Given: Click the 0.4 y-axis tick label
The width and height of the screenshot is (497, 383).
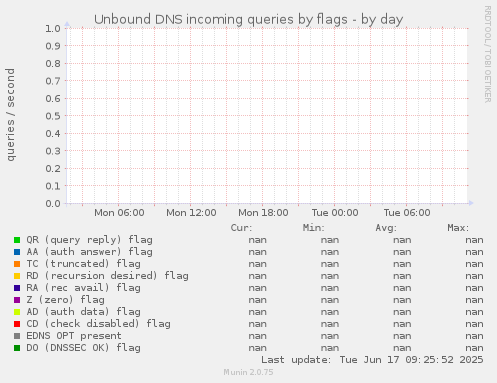Looking at the screenshot, I should point(53,133).
